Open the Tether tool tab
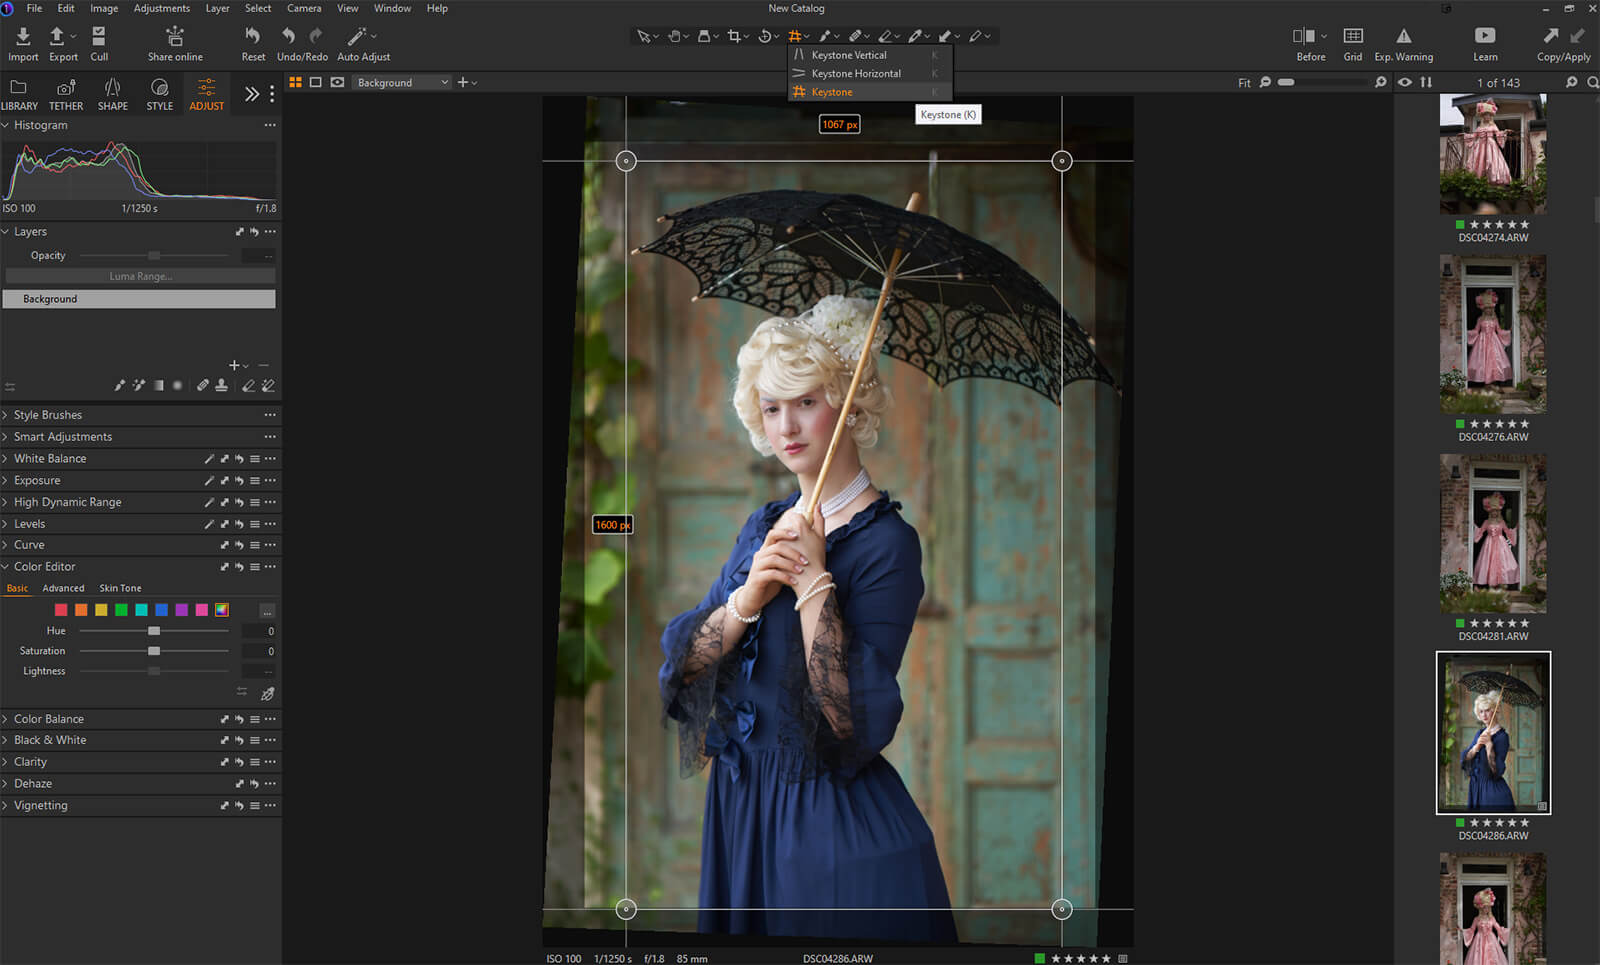 coord(66,94)
